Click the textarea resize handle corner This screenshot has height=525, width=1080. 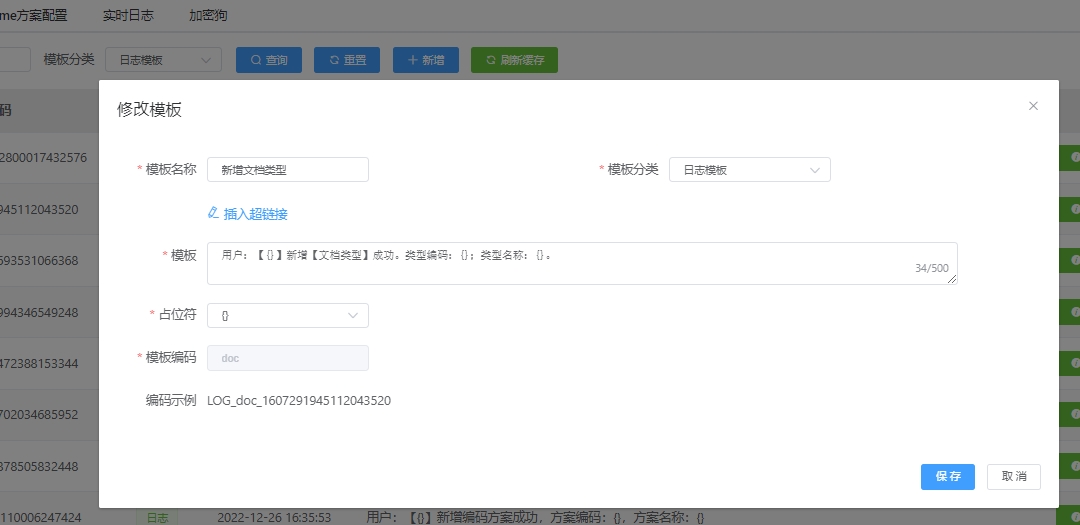pyautogui.click(x=952, y=279)
